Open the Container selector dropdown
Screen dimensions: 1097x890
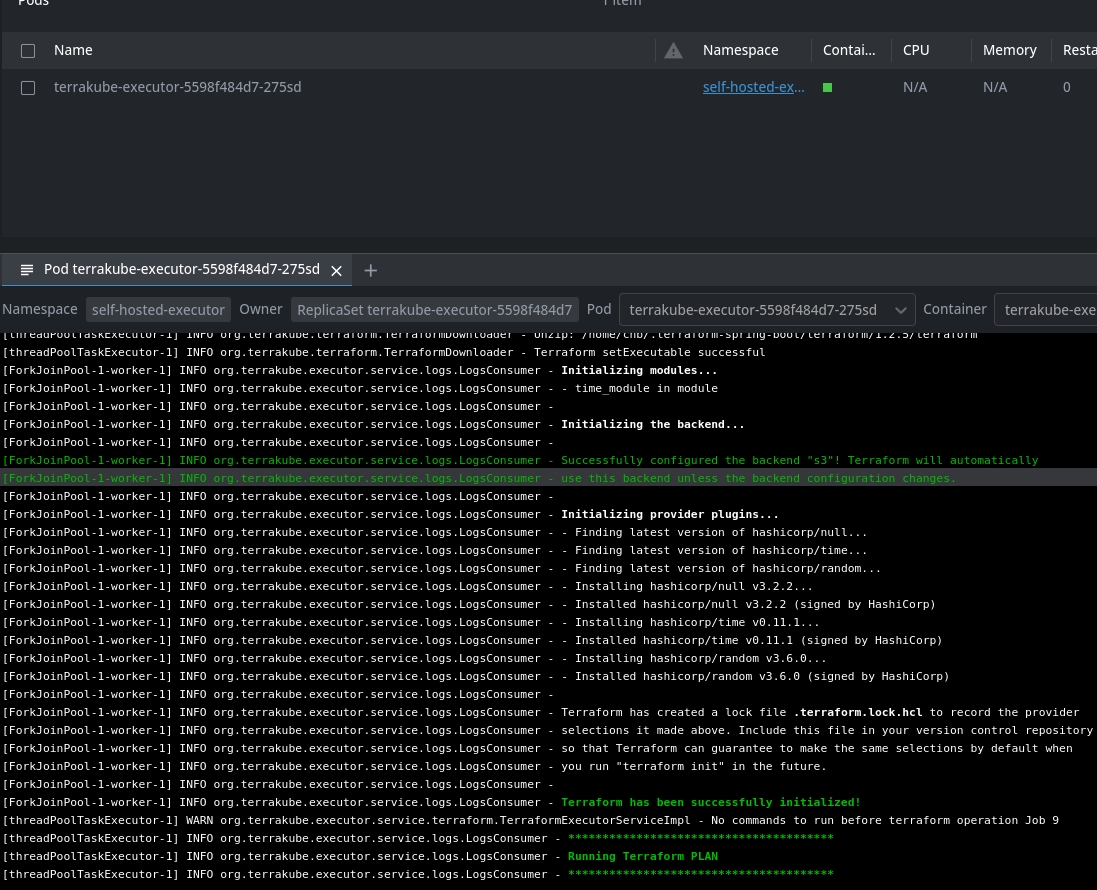pos(1047,310)
